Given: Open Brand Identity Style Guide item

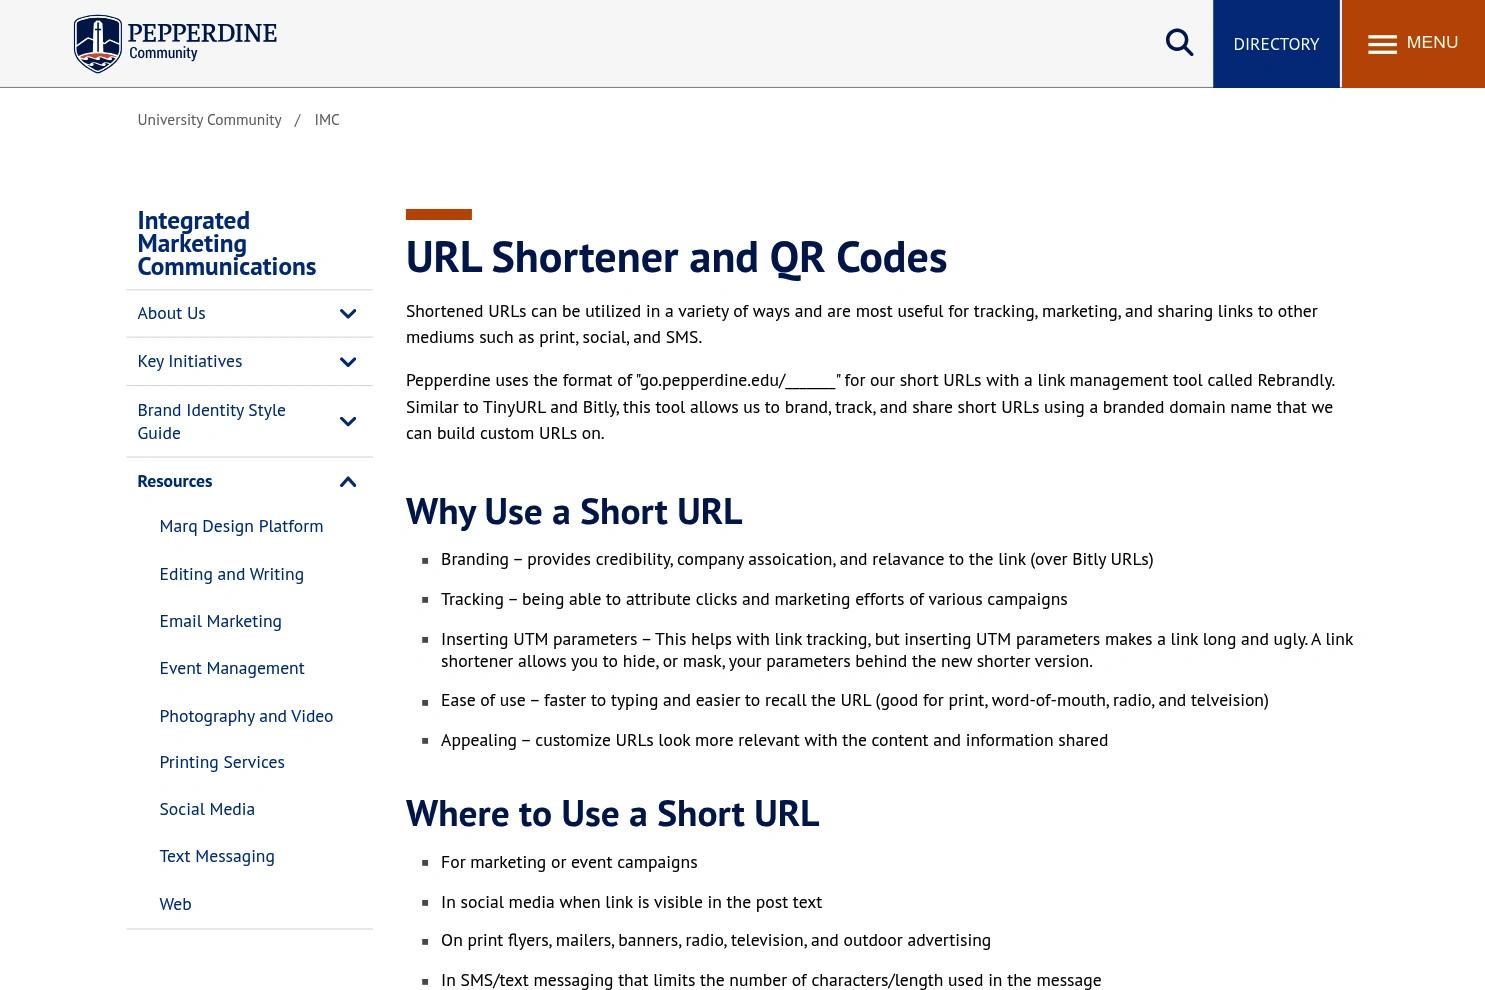Looking at the screenshot, I should 211,421.
